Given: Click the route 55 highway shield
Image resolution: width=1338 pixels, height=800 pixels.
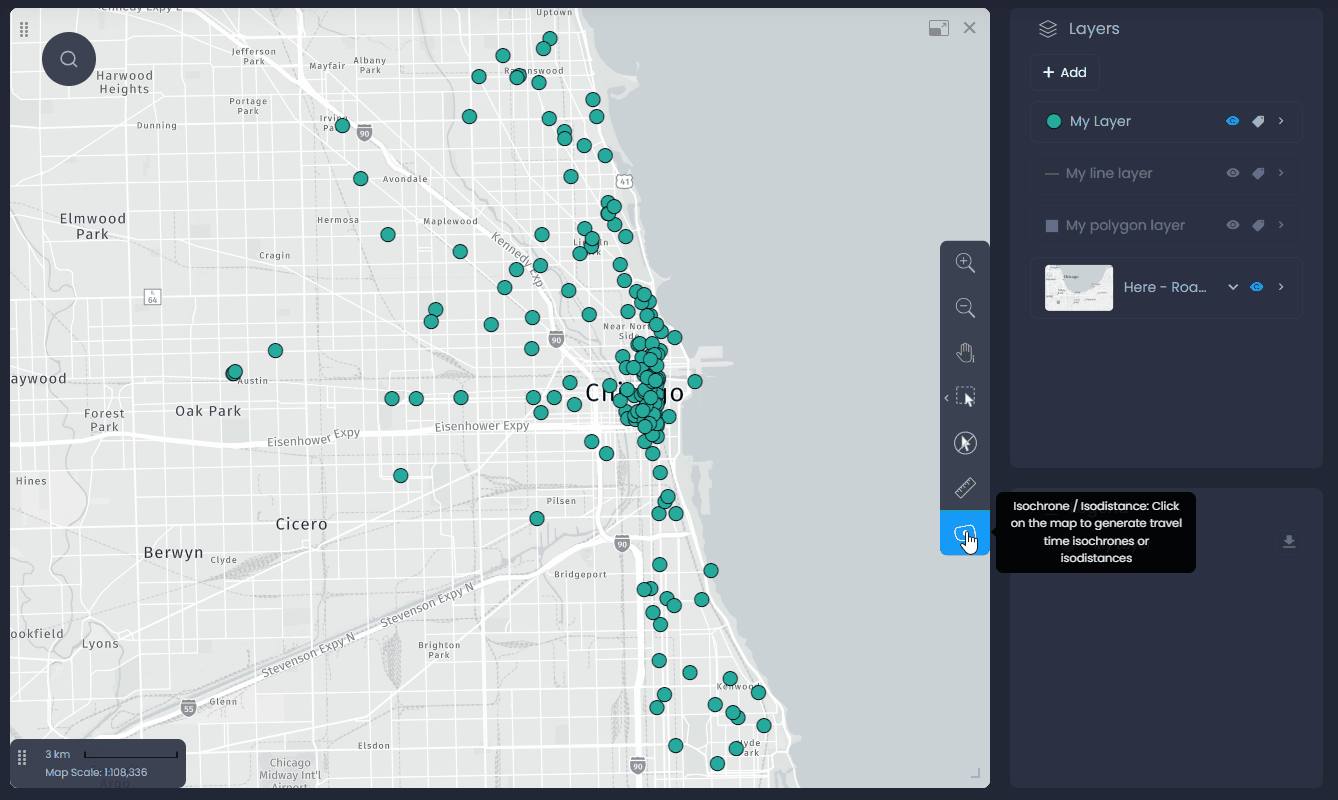Looking at the screenshot, I should click(x=189, y=708).
